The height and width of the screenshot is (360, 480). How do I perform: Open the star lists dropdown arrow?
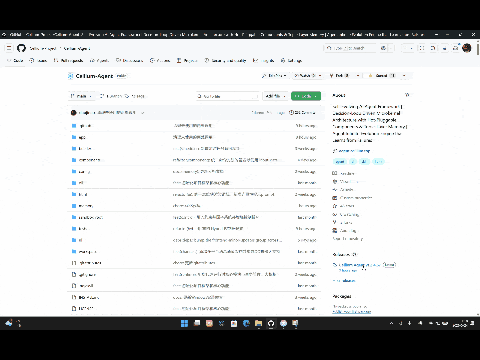click(x=404, y=76)
